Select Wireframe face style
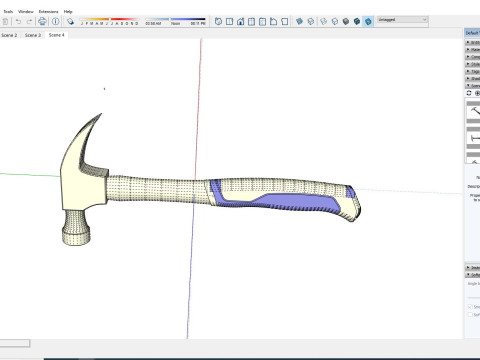 coord(323,22)
